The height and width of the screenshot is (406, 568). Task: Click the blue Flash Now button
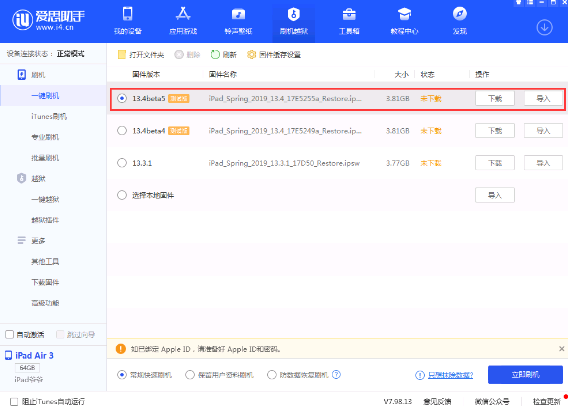(x=525, y=374)
